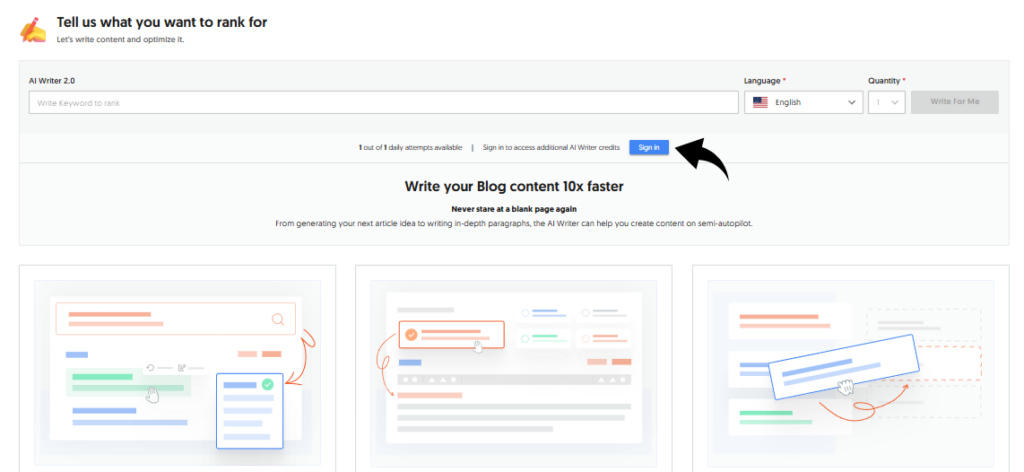Click the green checkmark badge in first illustration
This screenshot has height=472, width=1024.
pos(267,385)
